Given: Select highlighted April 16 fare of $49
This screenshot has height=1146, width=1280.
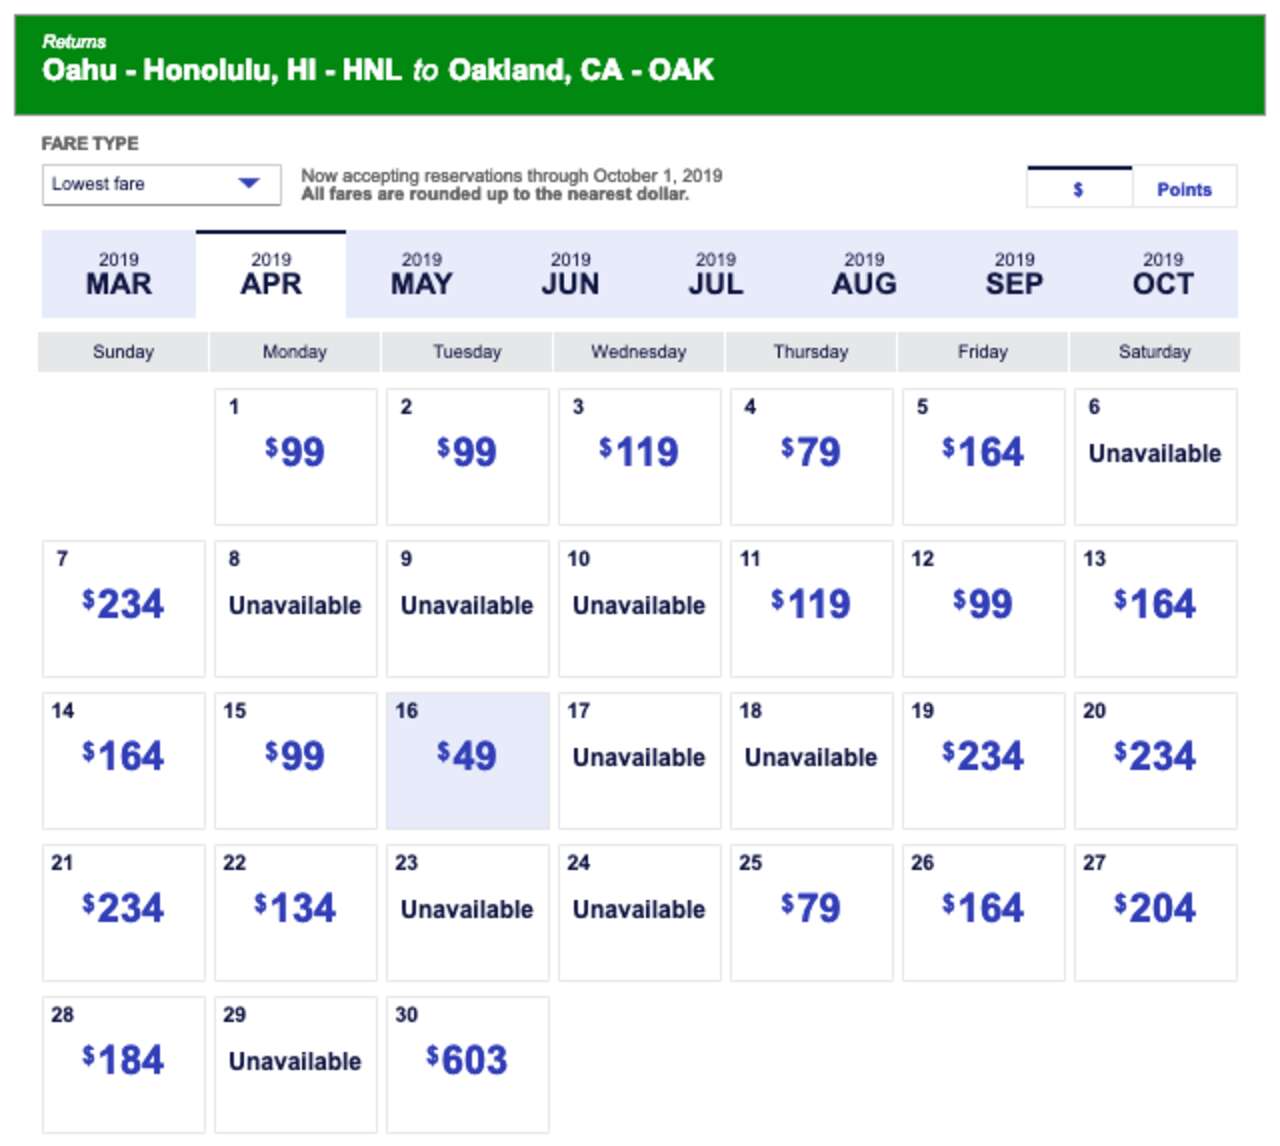Looking at the screenshot, I should pyautogui.click(x=468, y=761).
